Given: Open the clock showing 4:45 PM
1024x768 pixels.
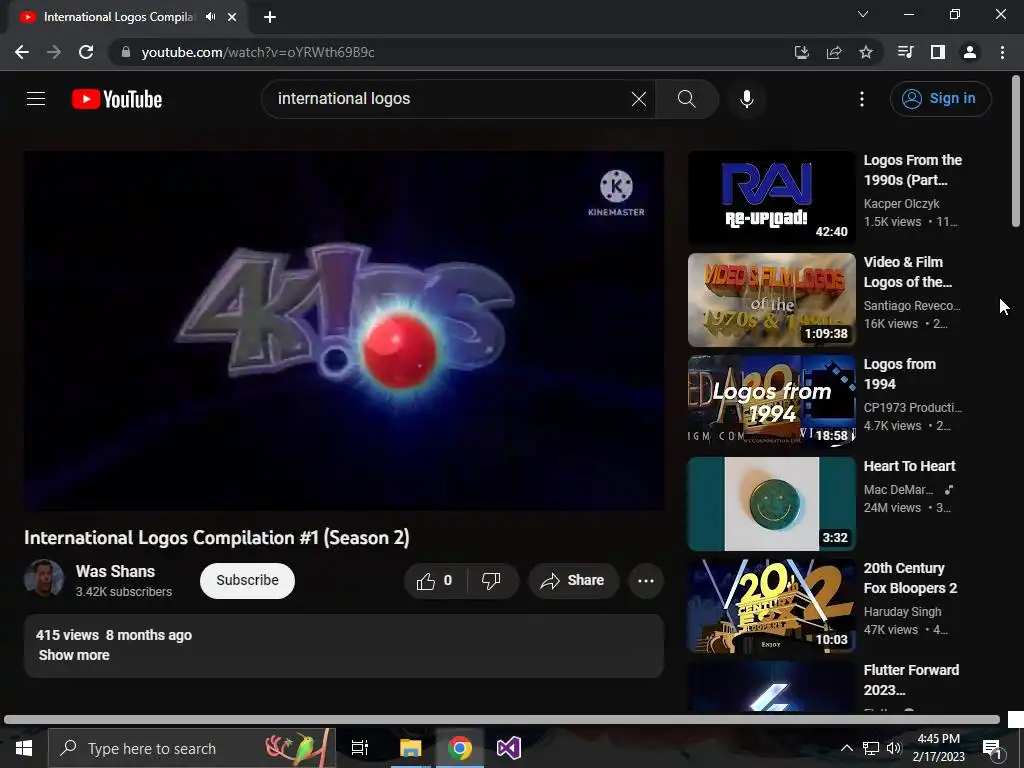Looking at the screenshot, I should [938, 748].
